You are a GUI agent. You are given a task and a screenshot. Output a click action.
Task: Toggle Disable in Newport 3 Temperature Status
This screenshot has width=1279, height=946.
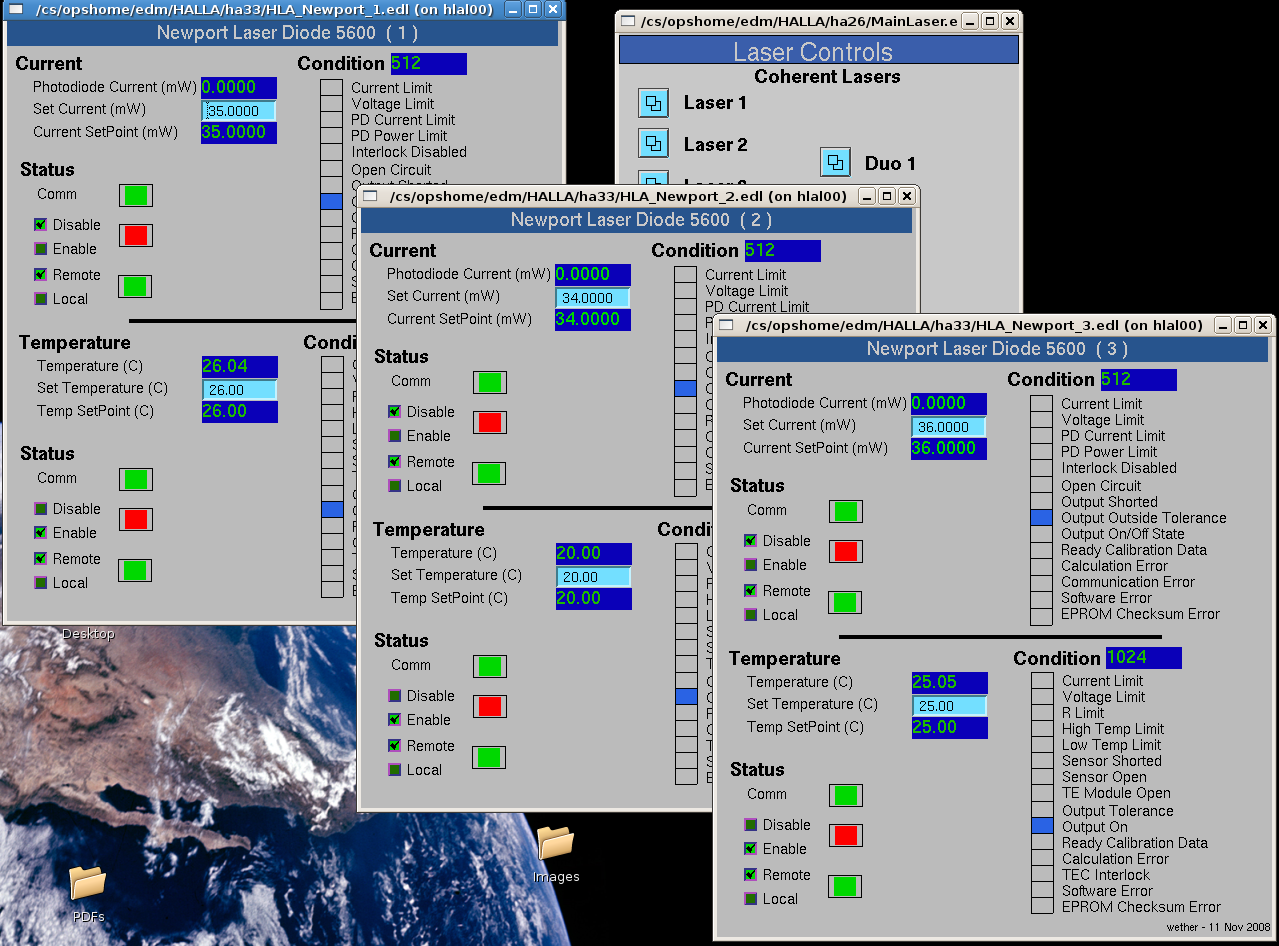[x=751, y=825]
